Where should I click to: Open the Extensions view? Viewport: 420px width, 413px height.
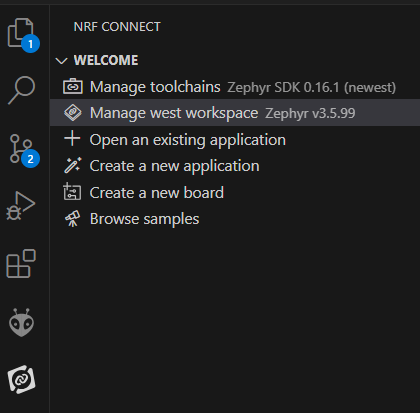[21, 264]
